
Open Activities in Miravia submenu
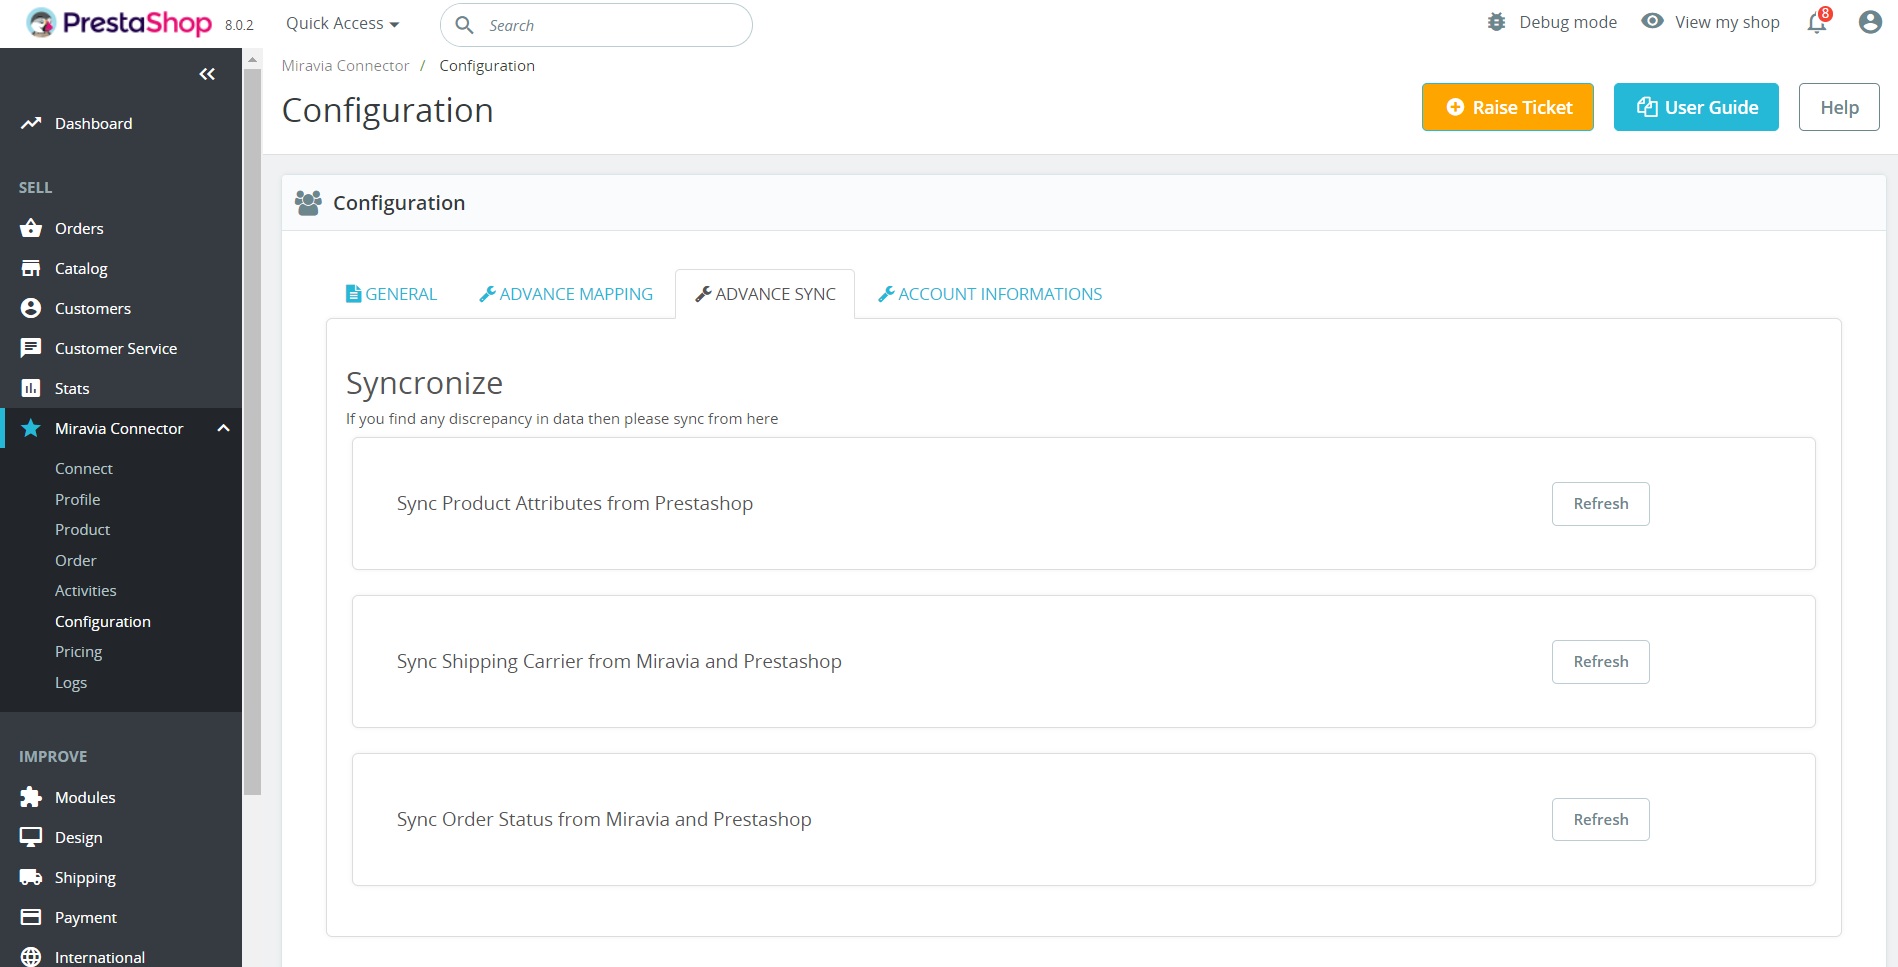[x=86, y=590]
